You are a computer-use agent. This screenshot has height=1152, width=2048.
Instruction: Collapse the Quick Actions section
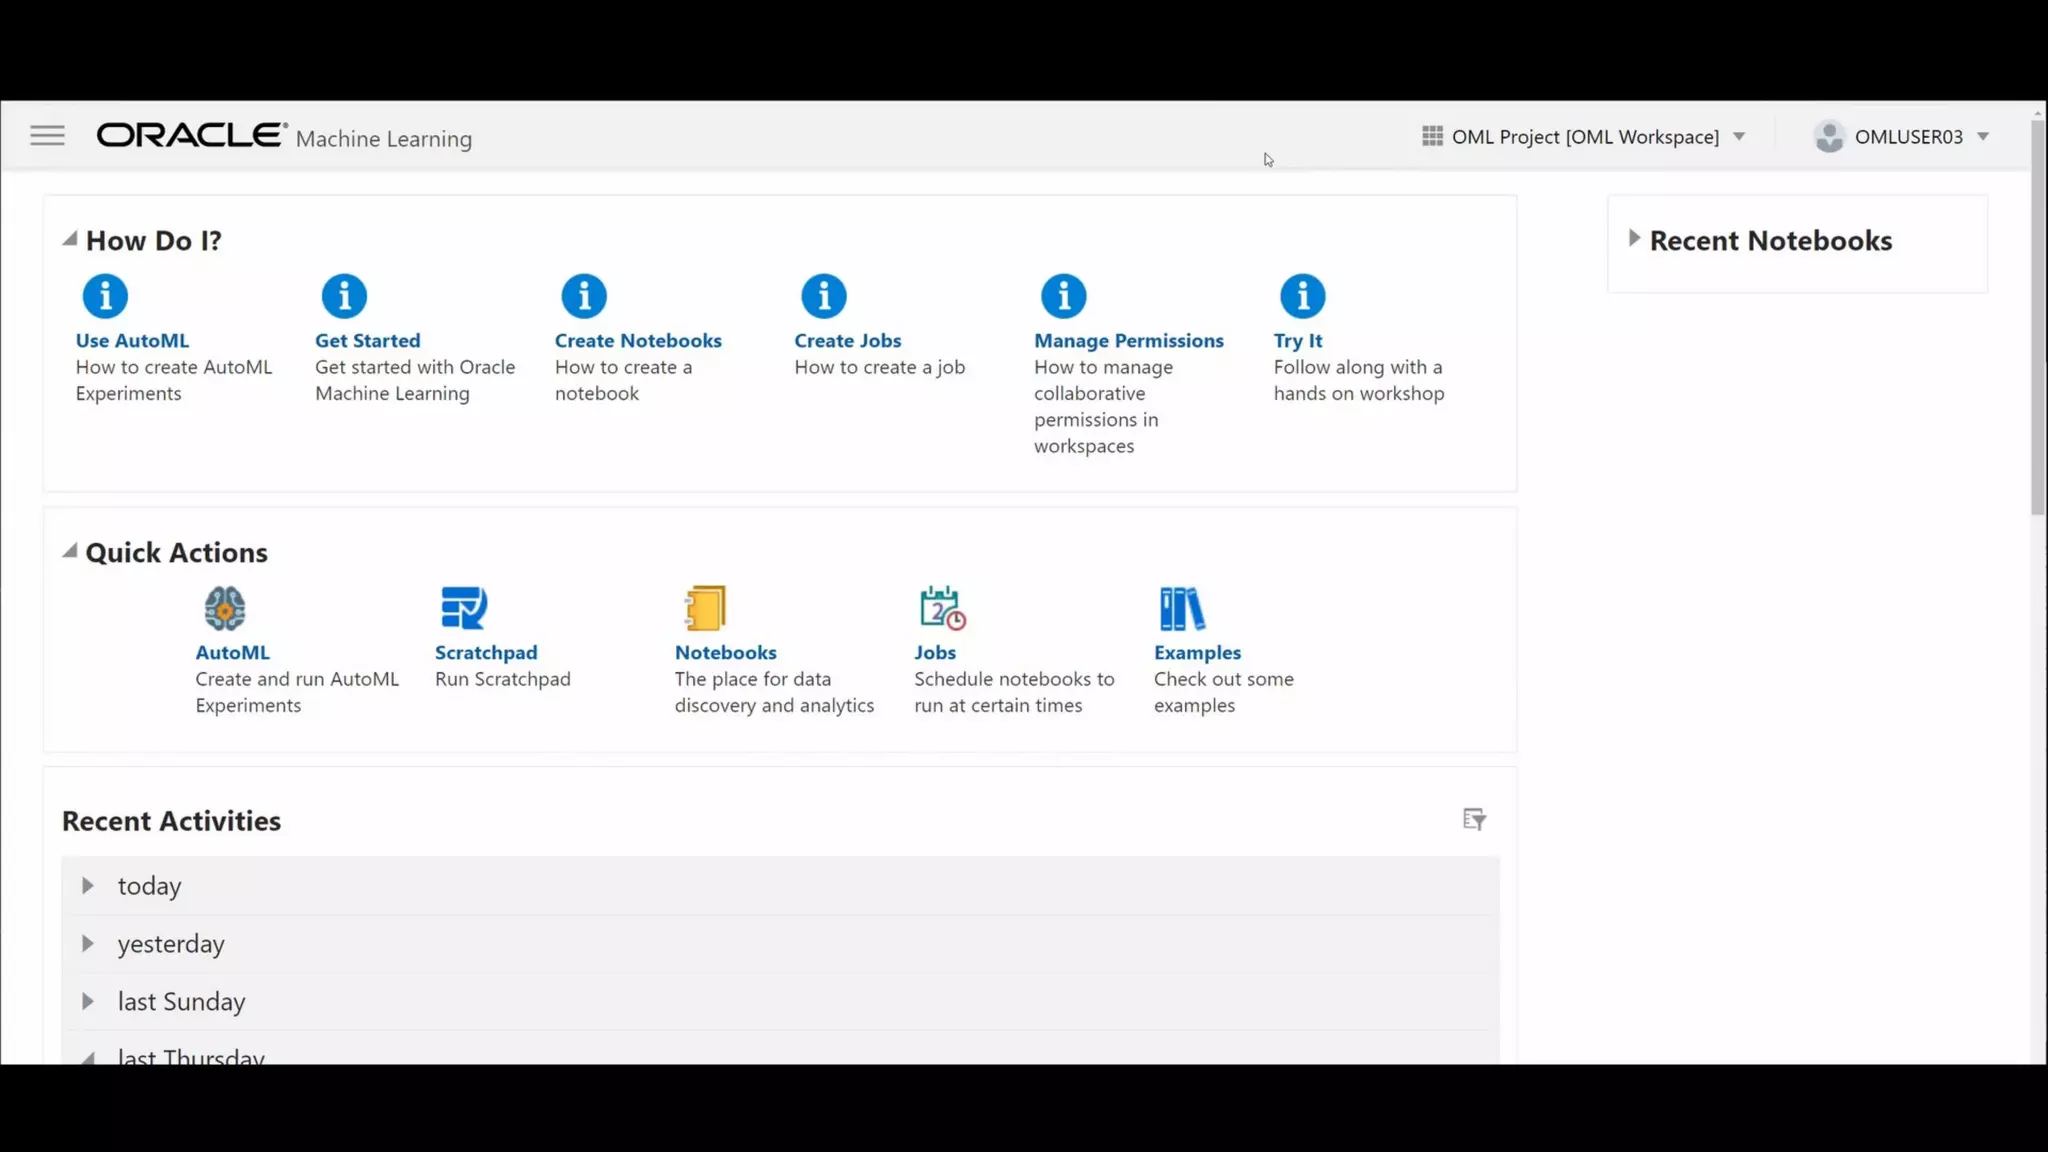(x=70, y=551)
